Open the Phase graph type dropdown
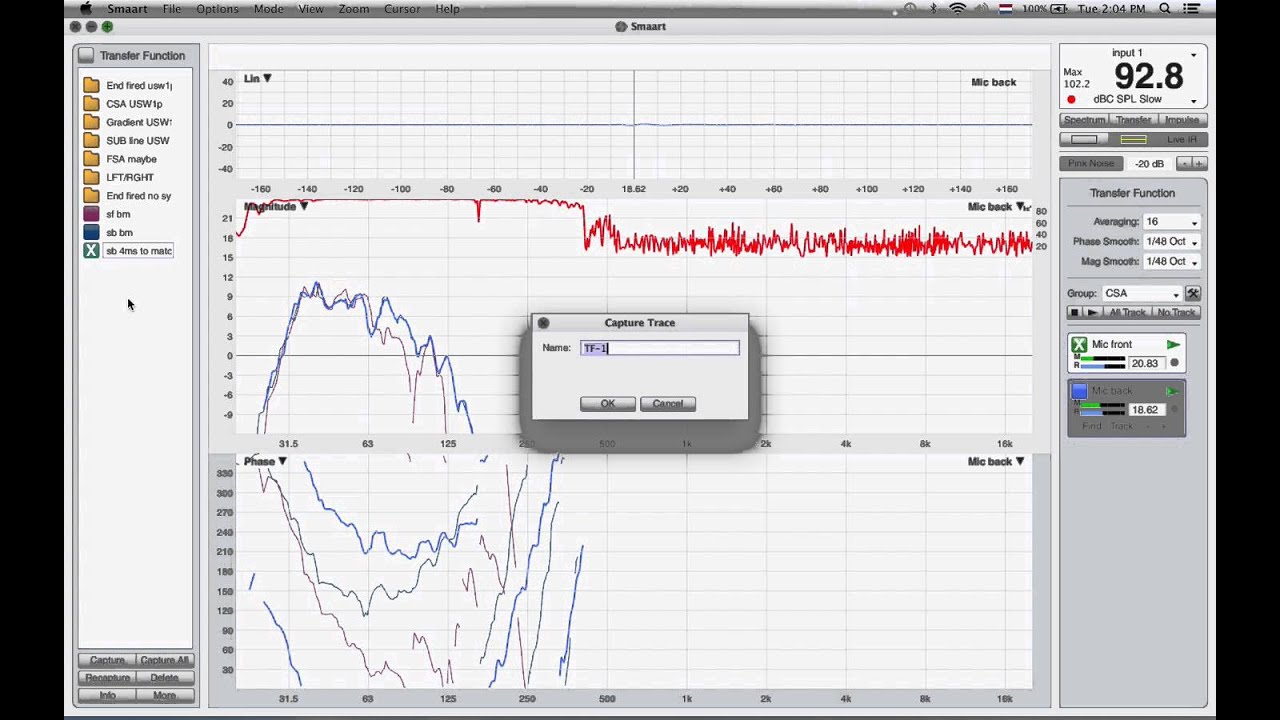The width and height of the screenshot is (1280, 720). (265, 461)
